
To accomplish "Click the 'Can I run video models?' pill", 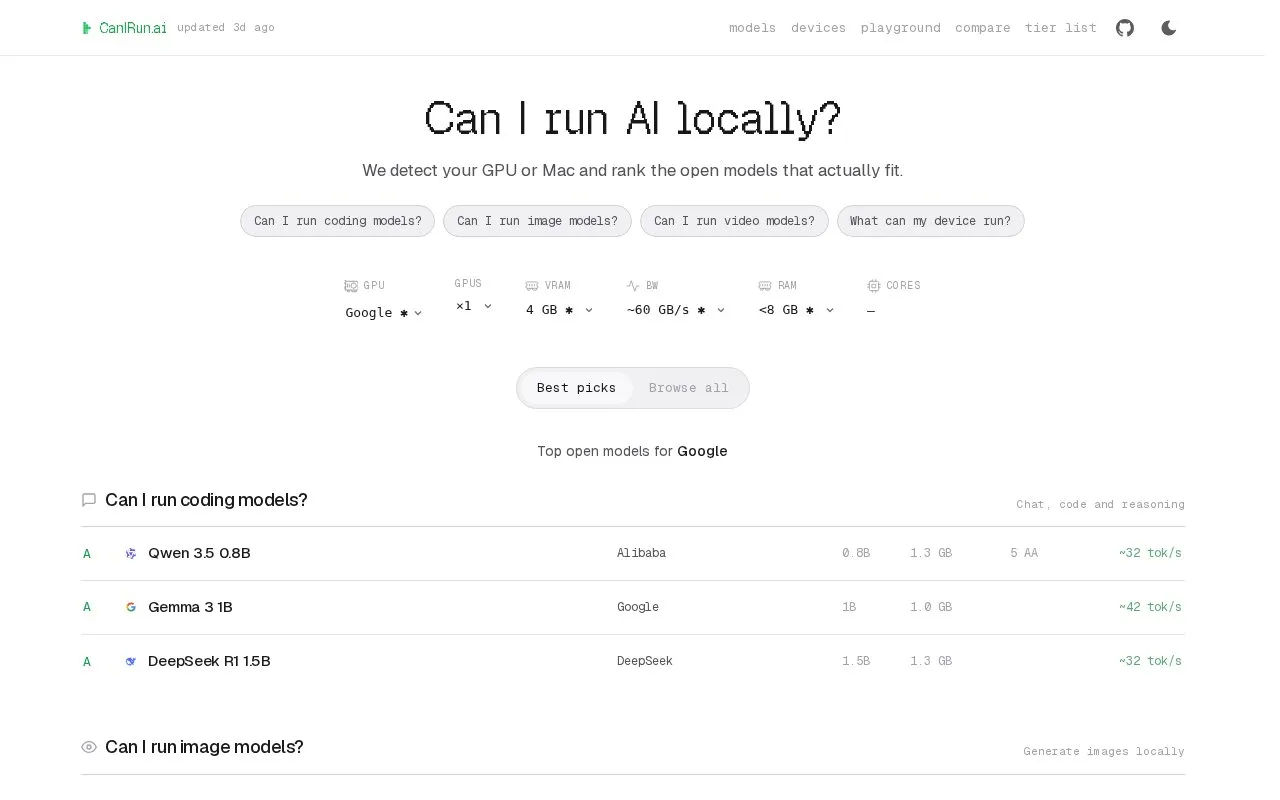I will 734,221.
